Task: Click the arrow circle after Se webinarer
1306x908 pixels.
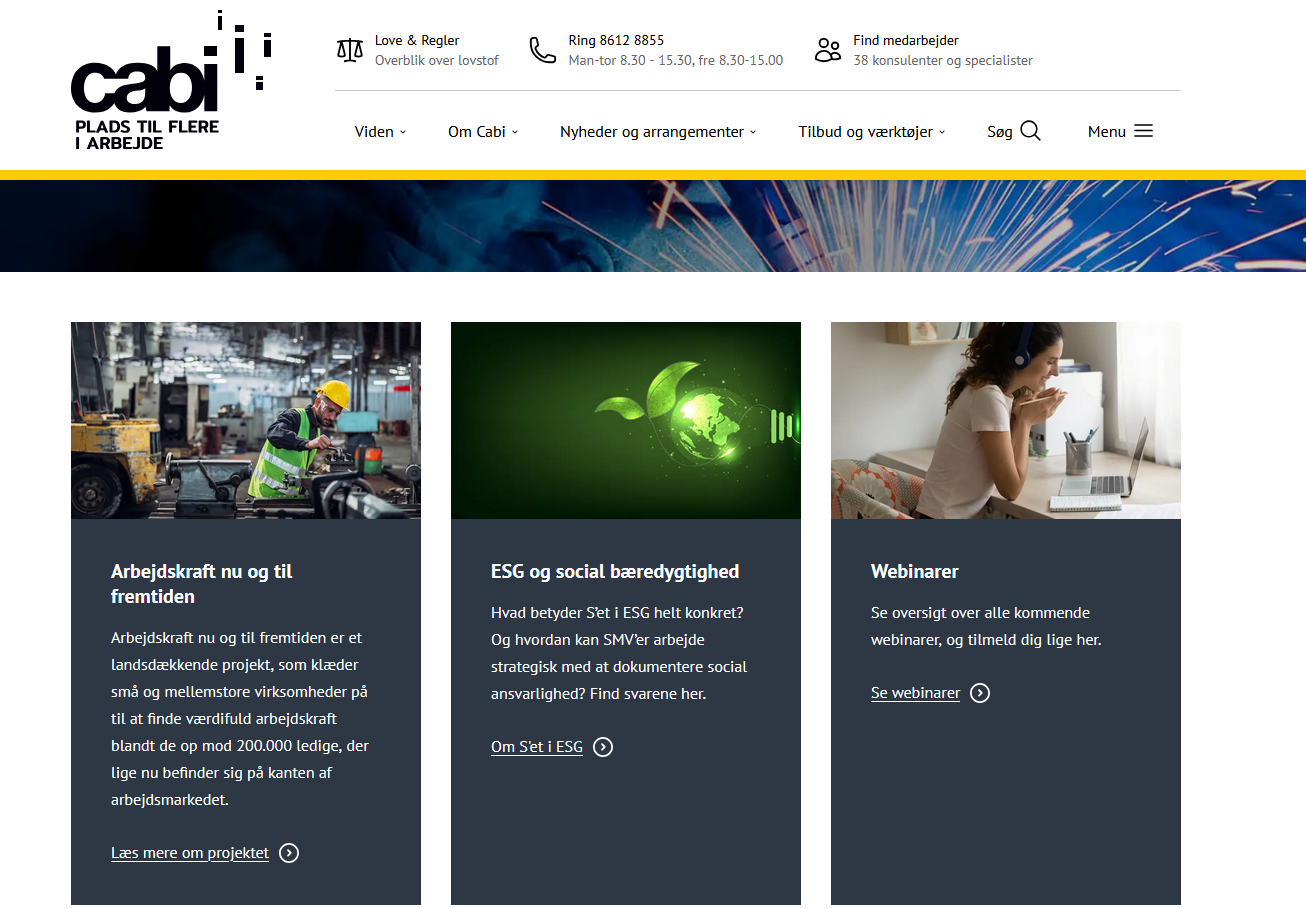Action: pos(980,693)
